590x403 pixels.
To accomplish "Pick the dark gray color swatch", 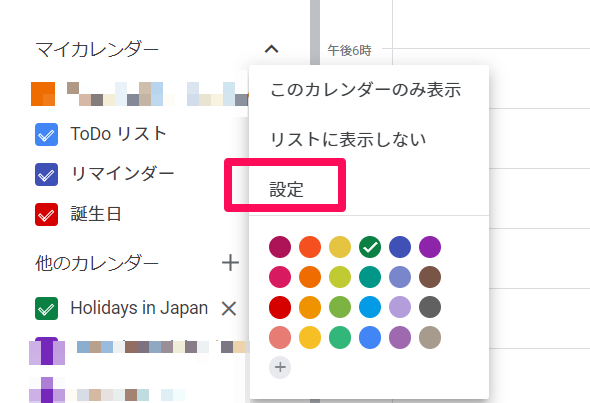I will pyautogui.click(x=430, y=307).
